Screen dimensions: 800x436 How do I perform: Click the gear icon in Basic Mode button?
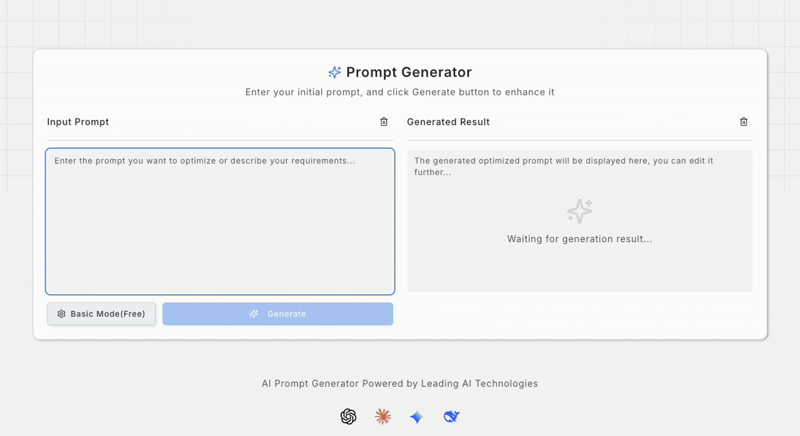pos(61,314)
